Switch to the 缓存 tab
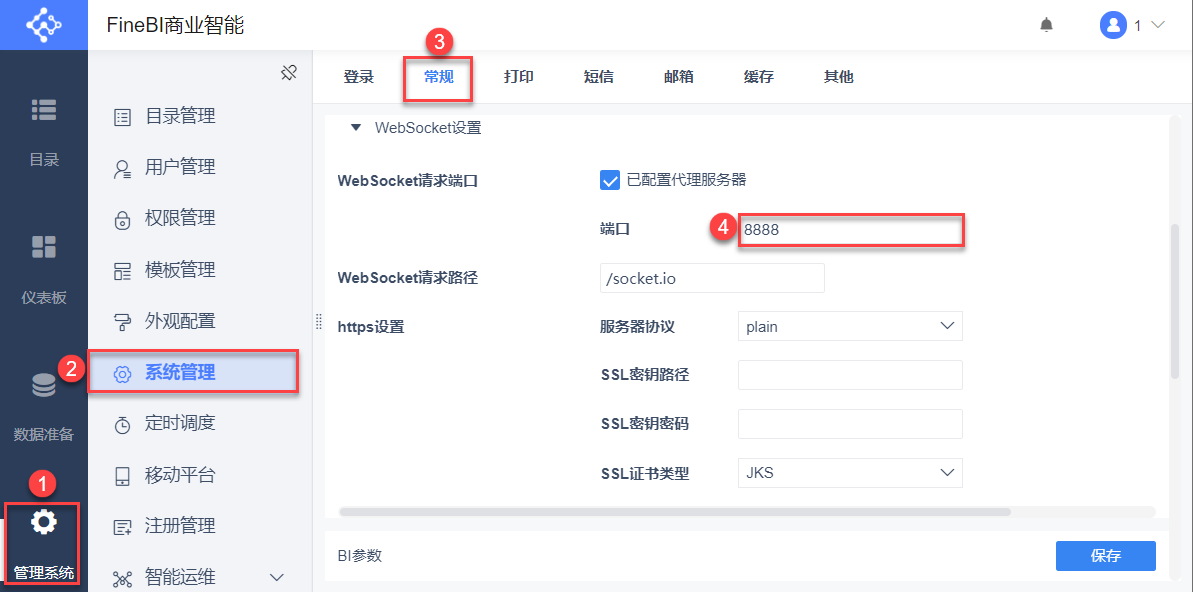 click(x=758, y=77)
